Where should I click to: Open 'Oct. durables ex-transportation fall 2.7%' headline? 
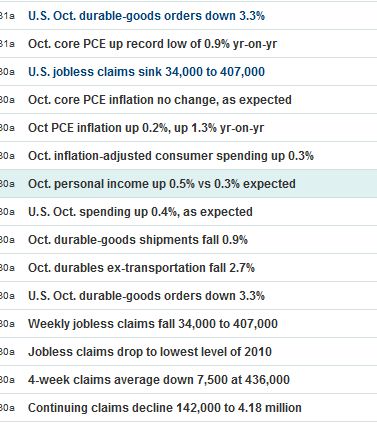pyautogui.click(x=141, y=268)
